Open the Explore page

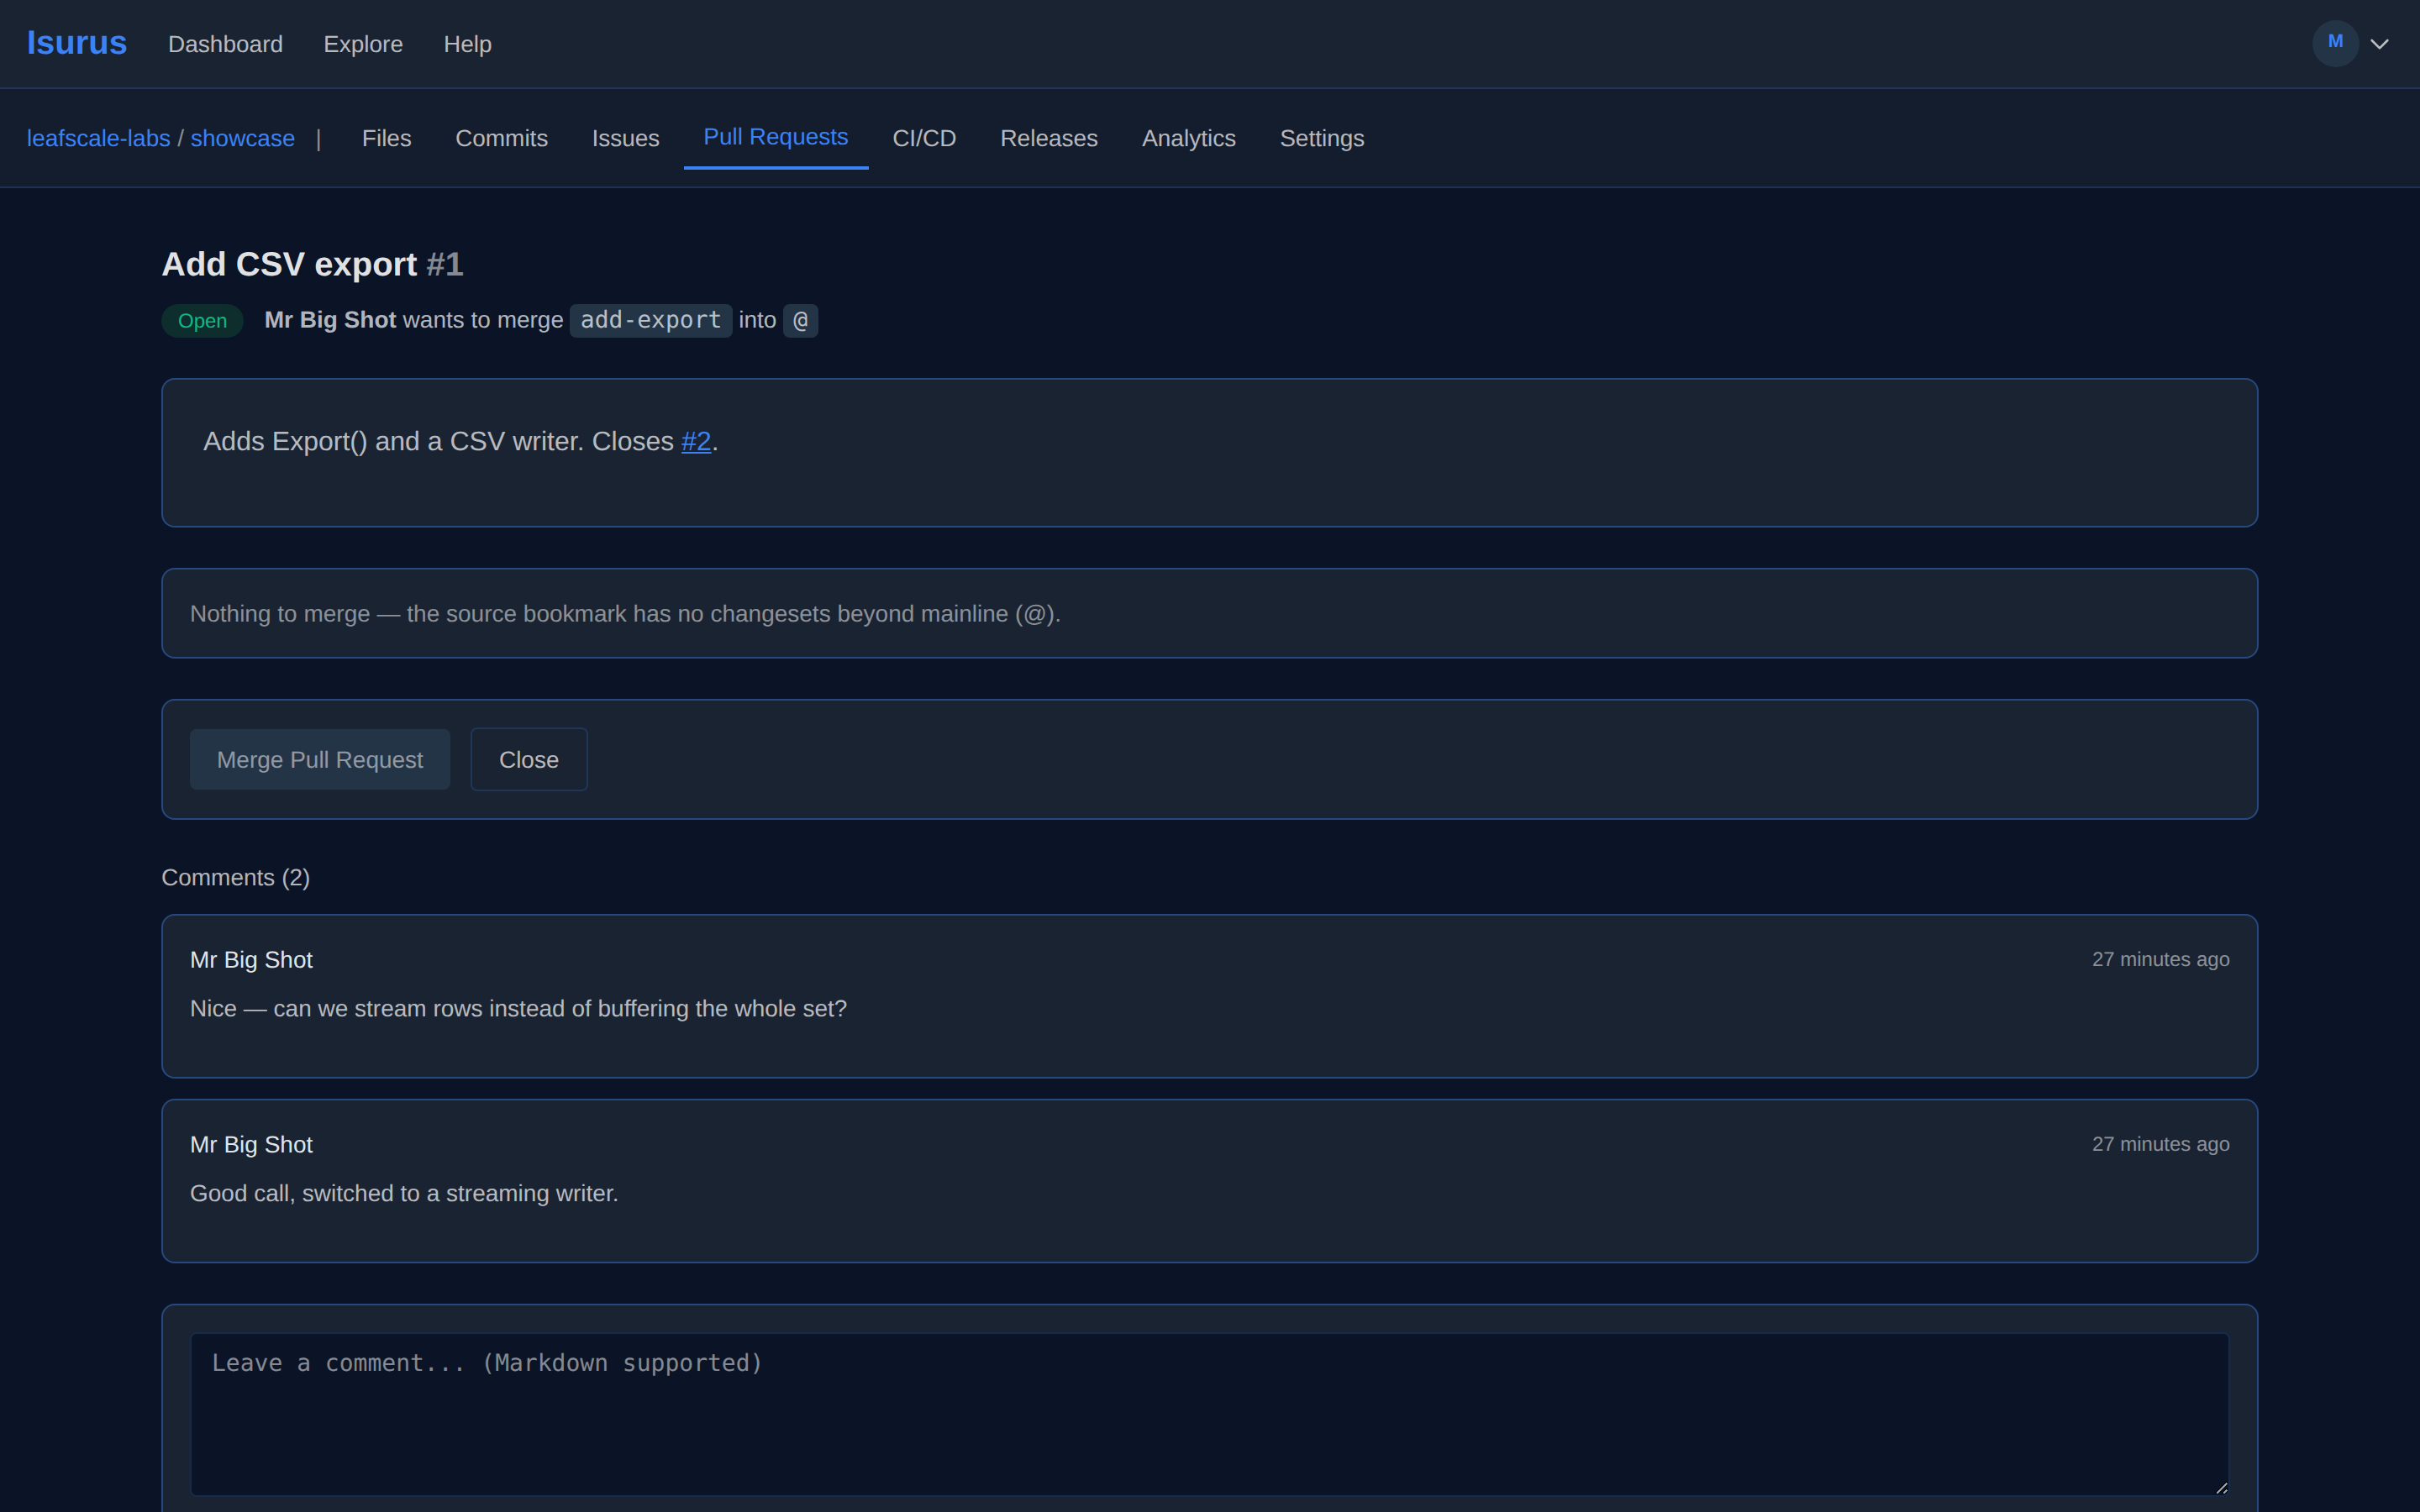pos(363,44)
